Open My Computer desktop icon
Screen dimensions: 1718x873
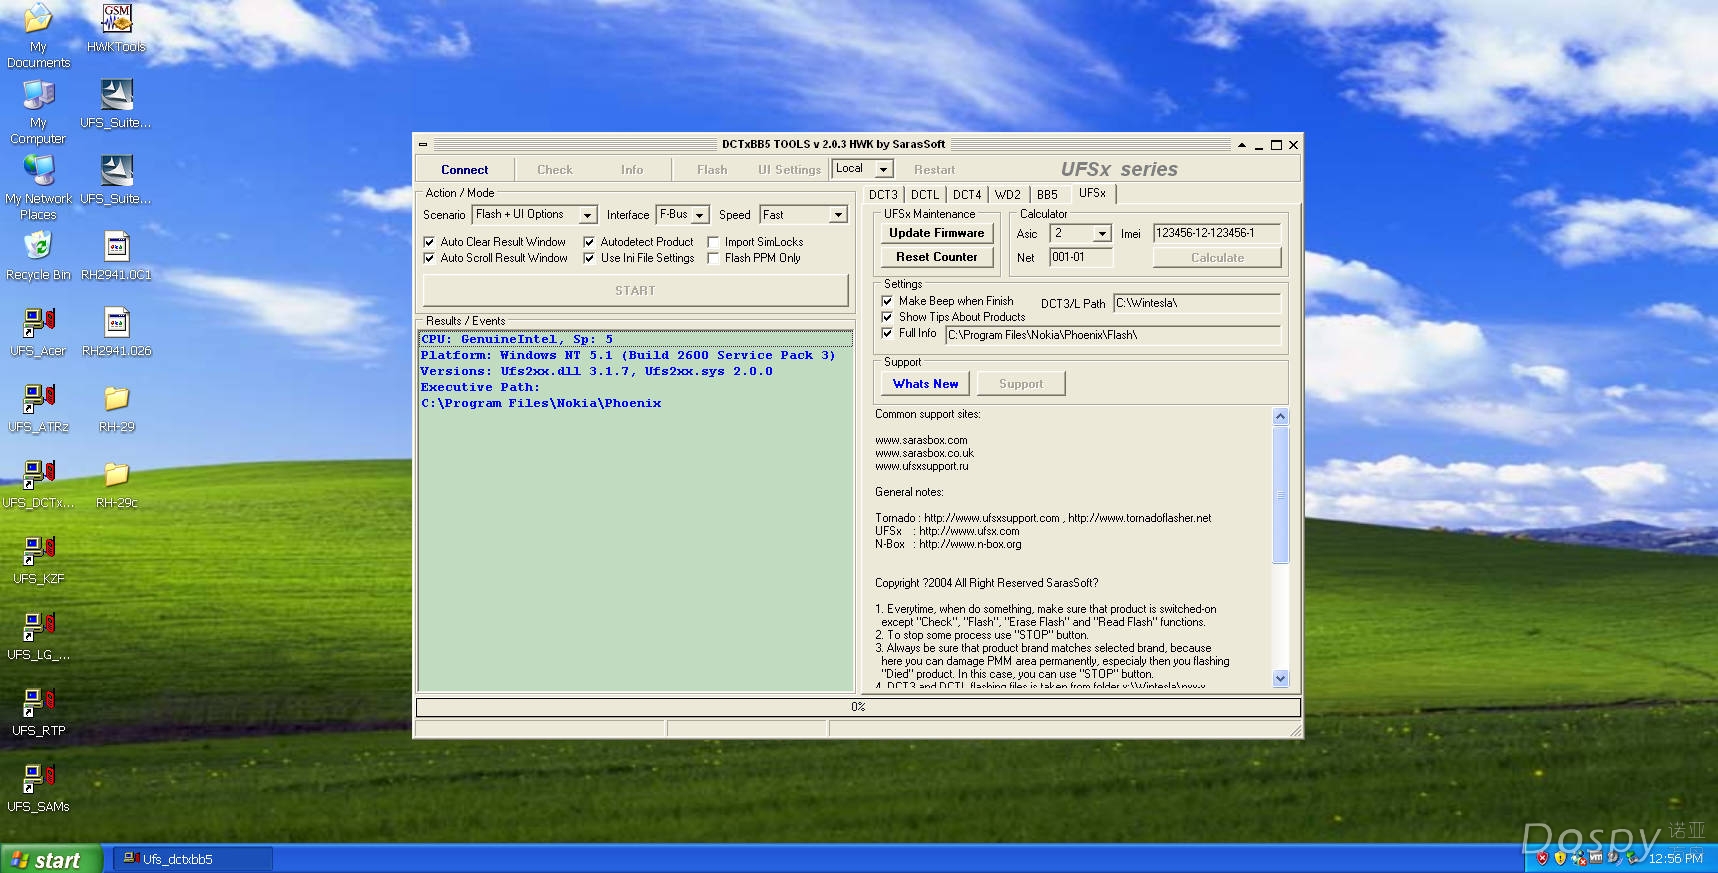tap(38, 111)
